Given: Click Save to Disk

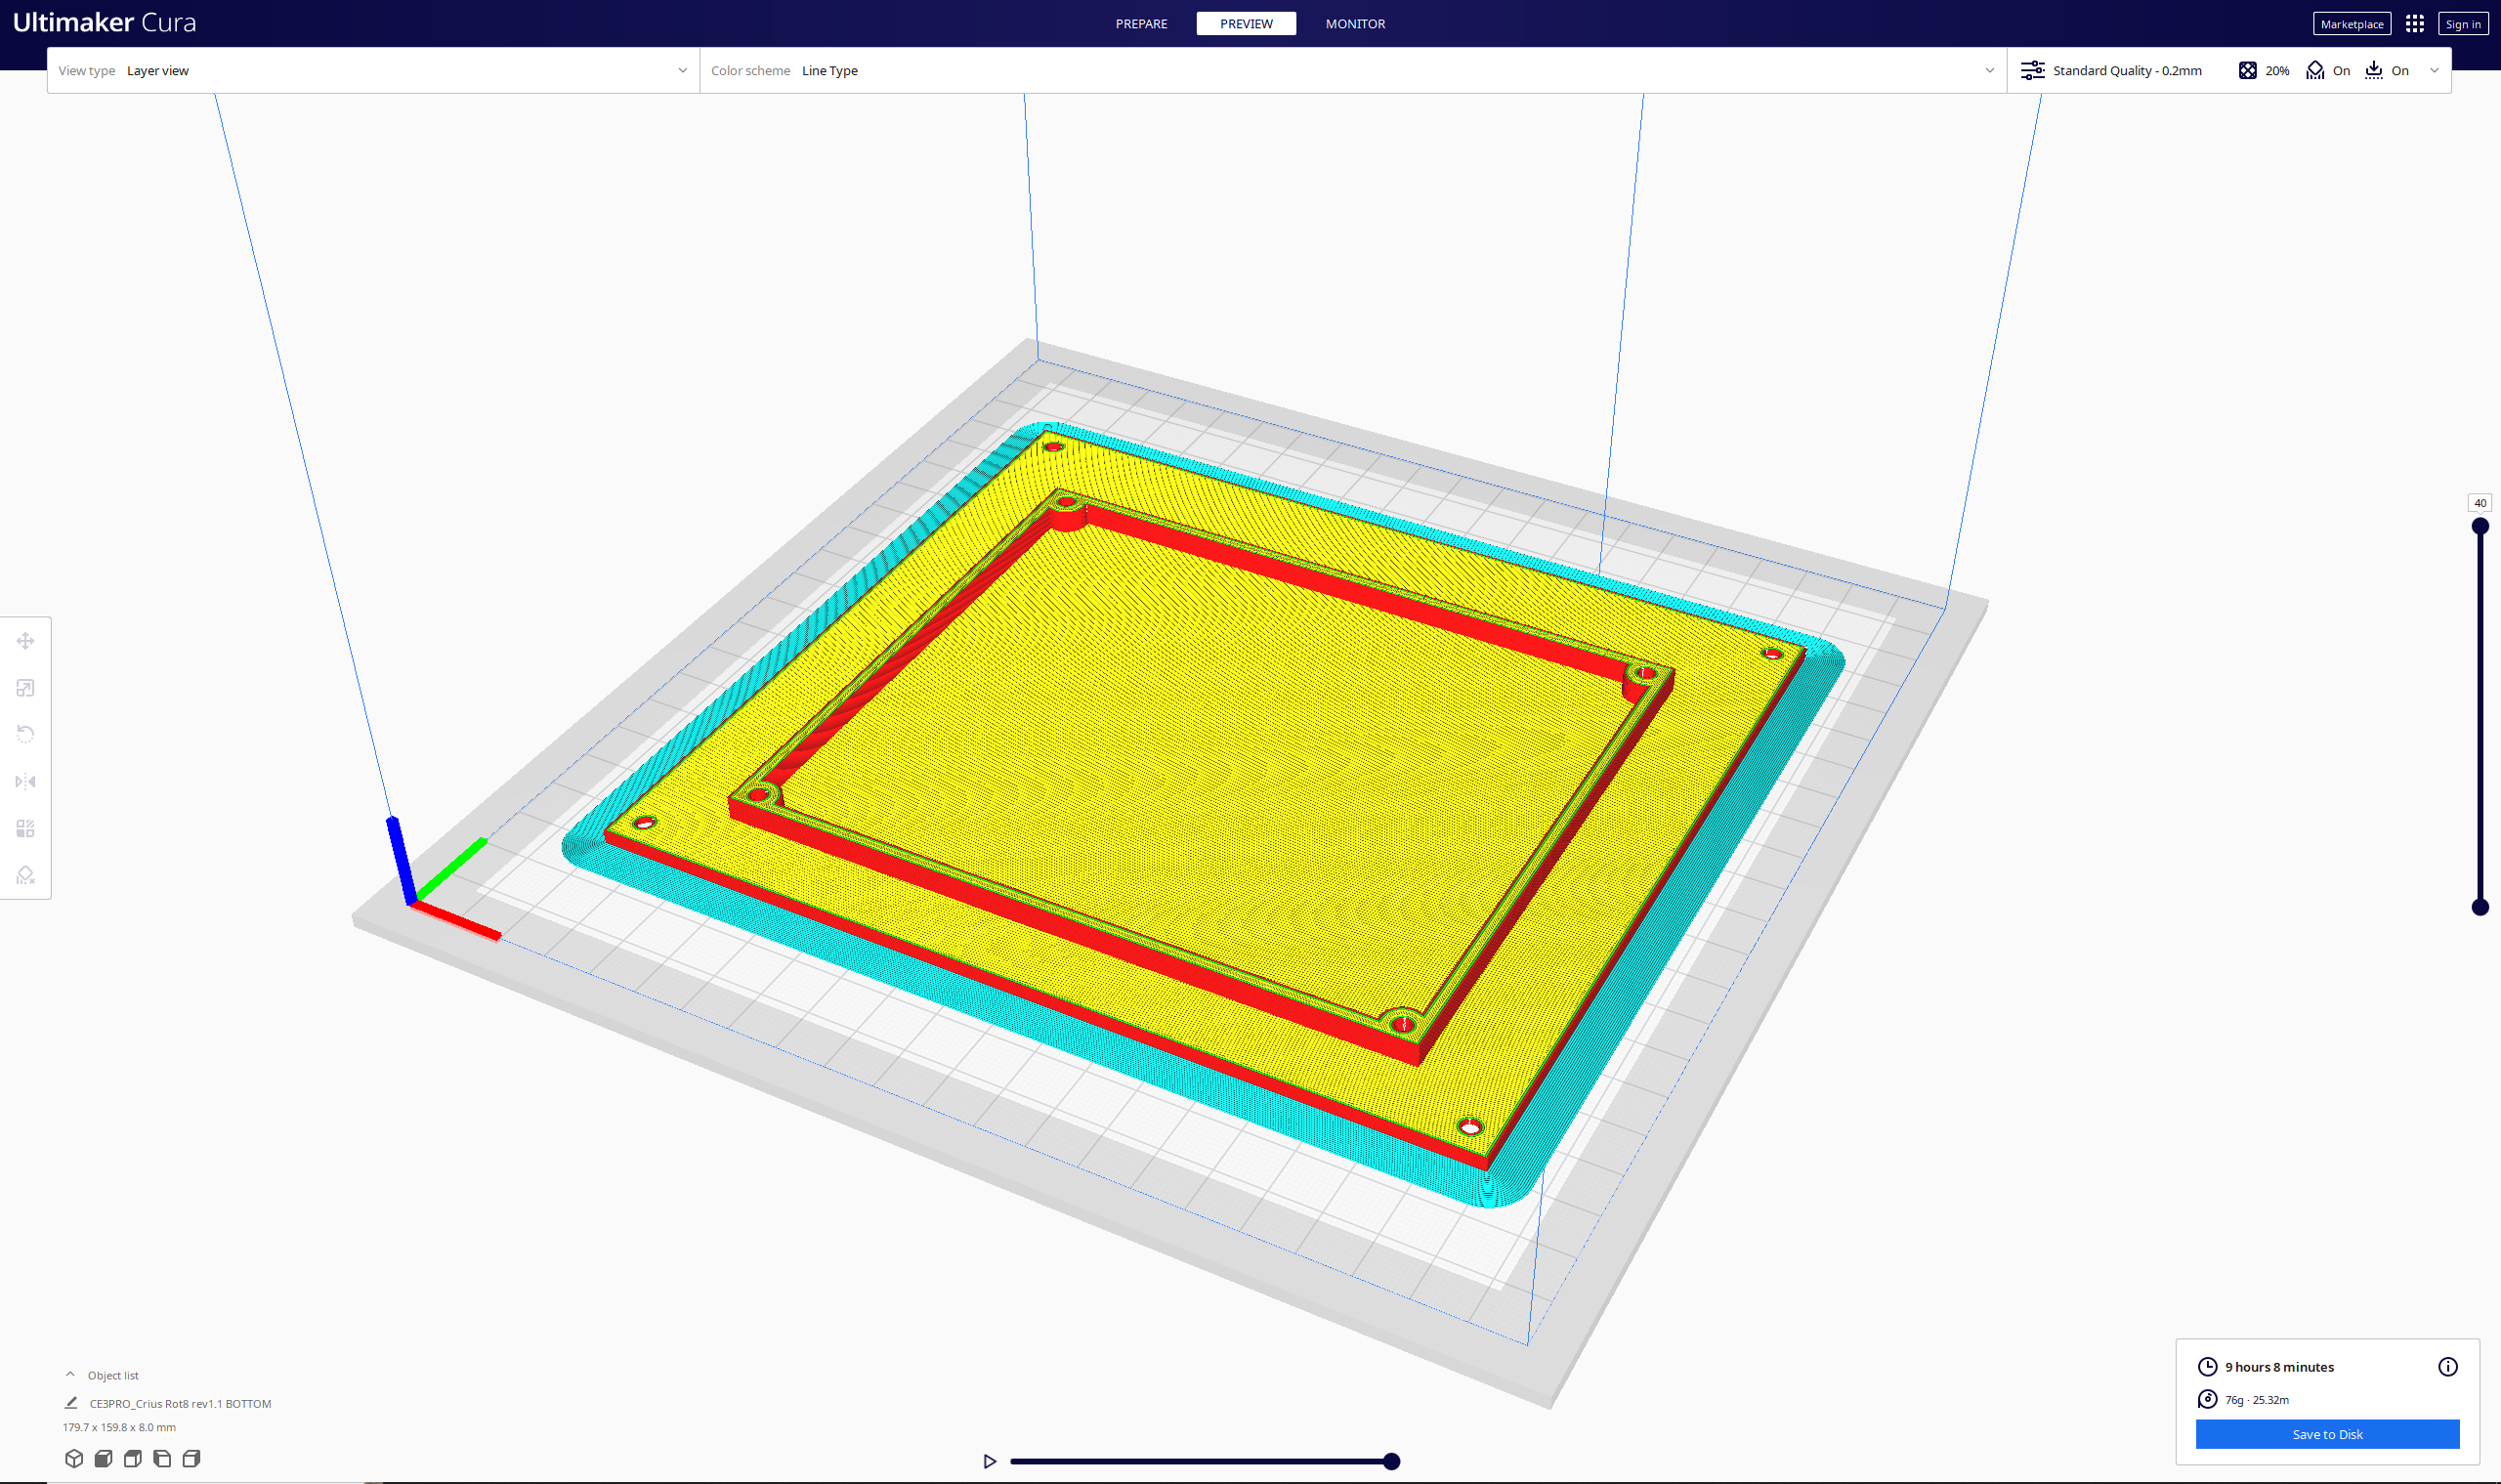Looking at the screenshot, I should tap(2327, 1433).
